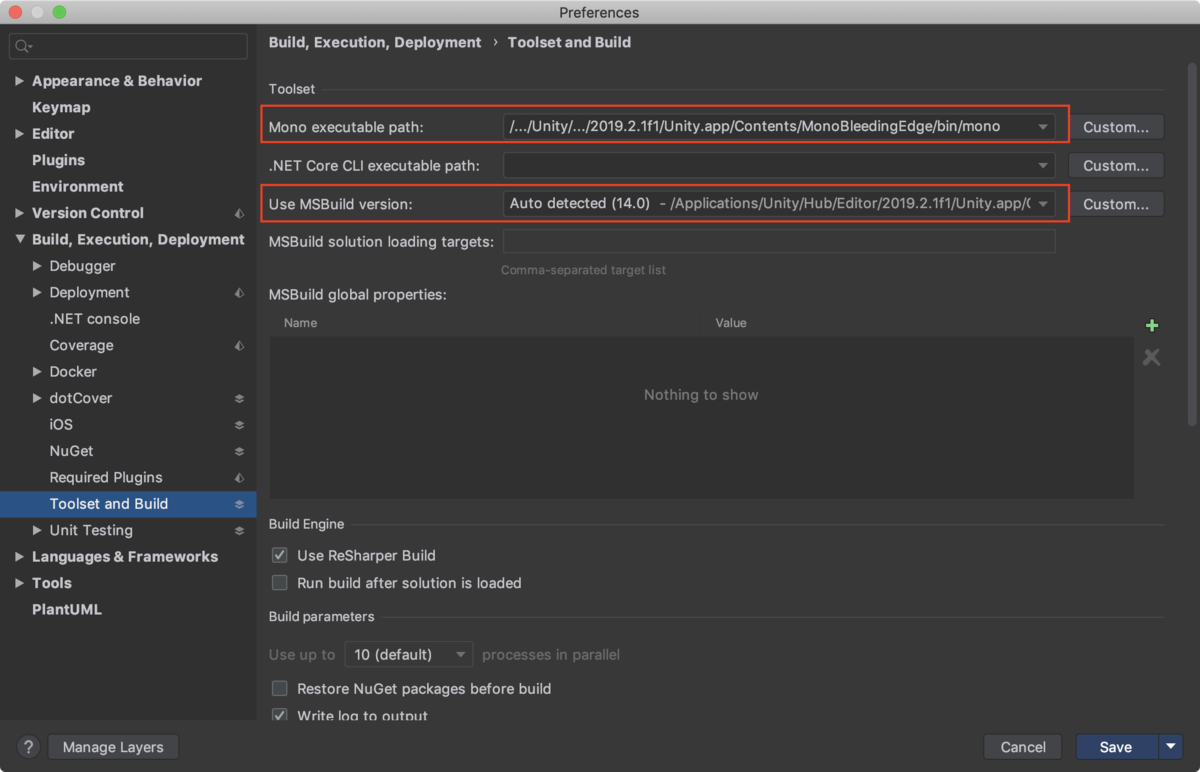Click the Cancel button
The image size is (1200, 772).
[x=1023, y=747]
